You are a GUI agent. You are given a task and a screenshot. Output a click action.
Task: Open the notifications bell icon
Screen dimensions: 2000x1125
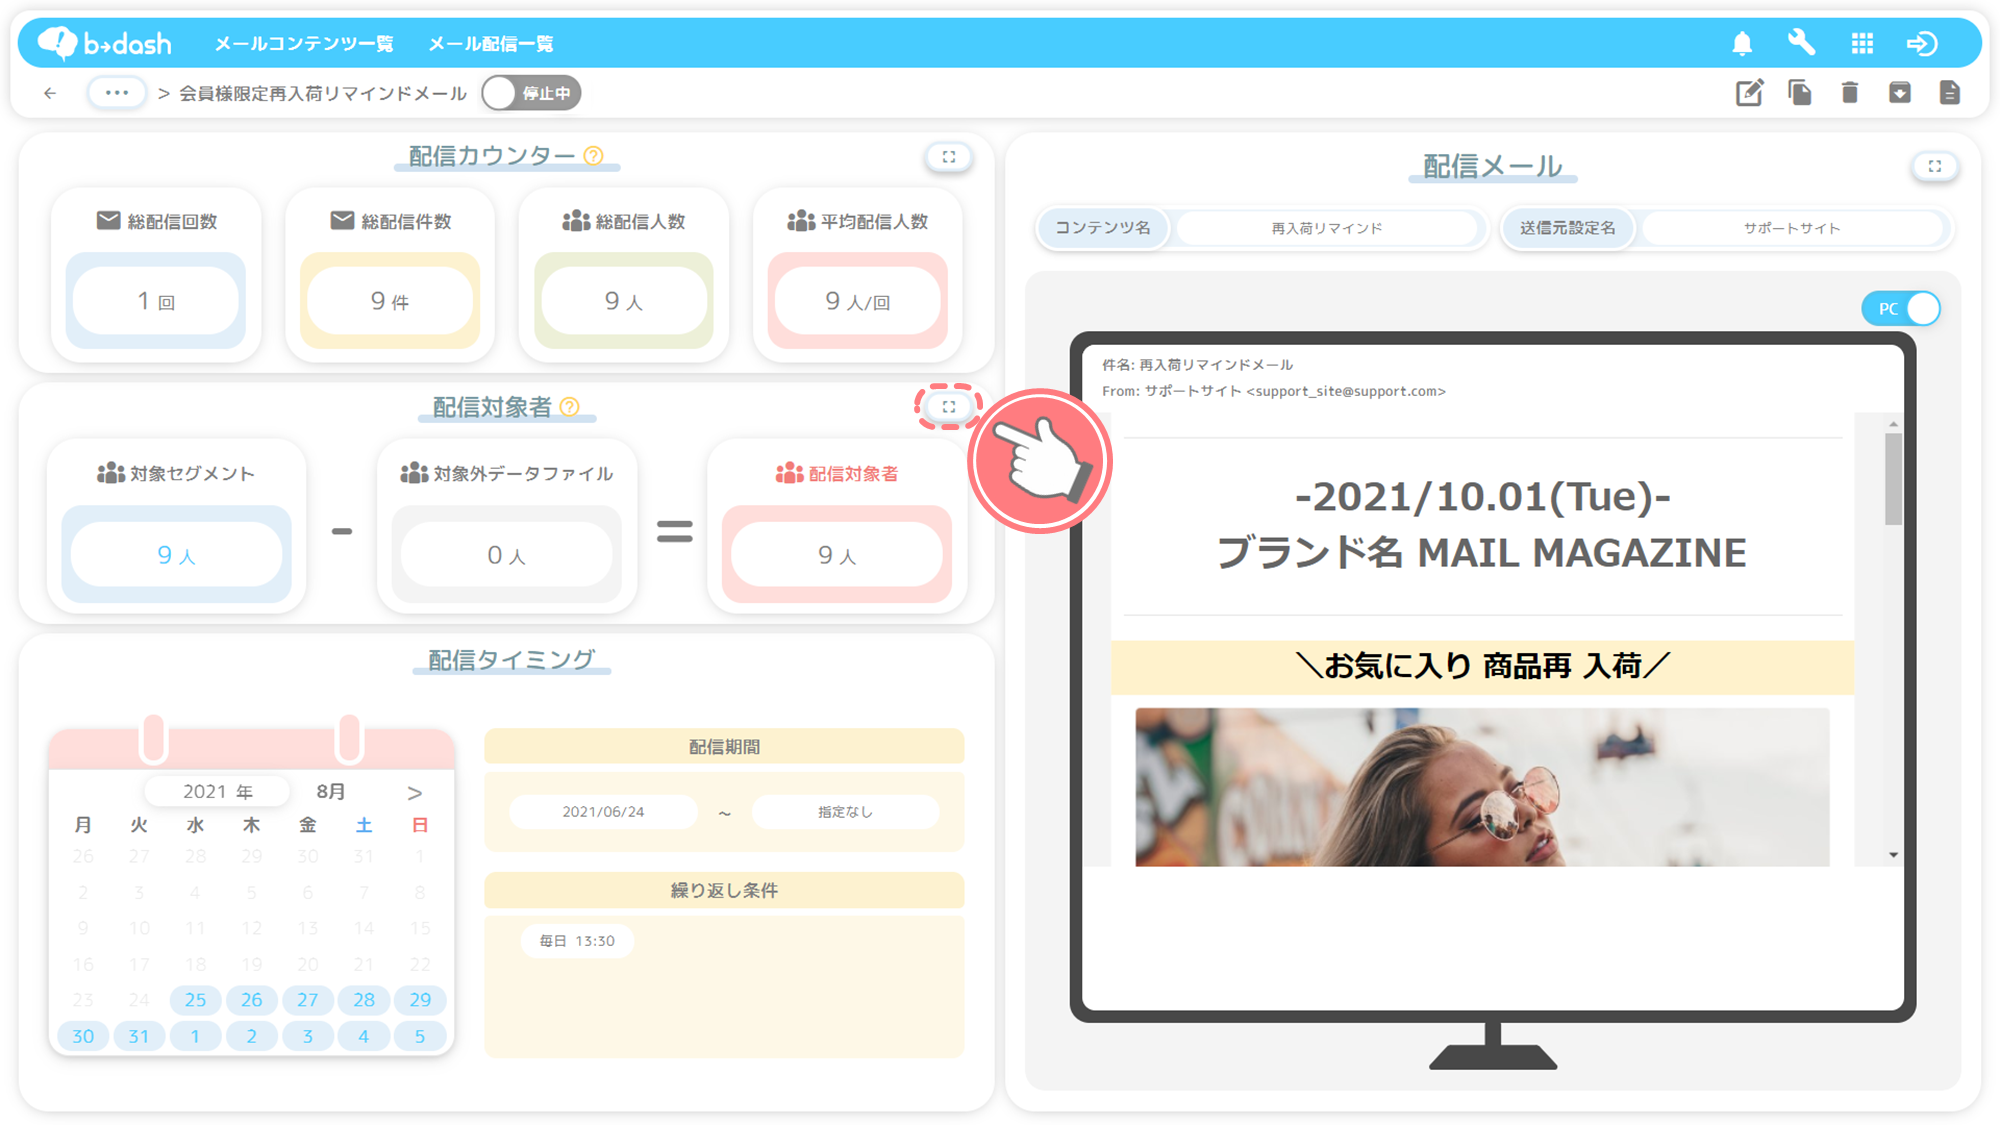coord(1742,43)
